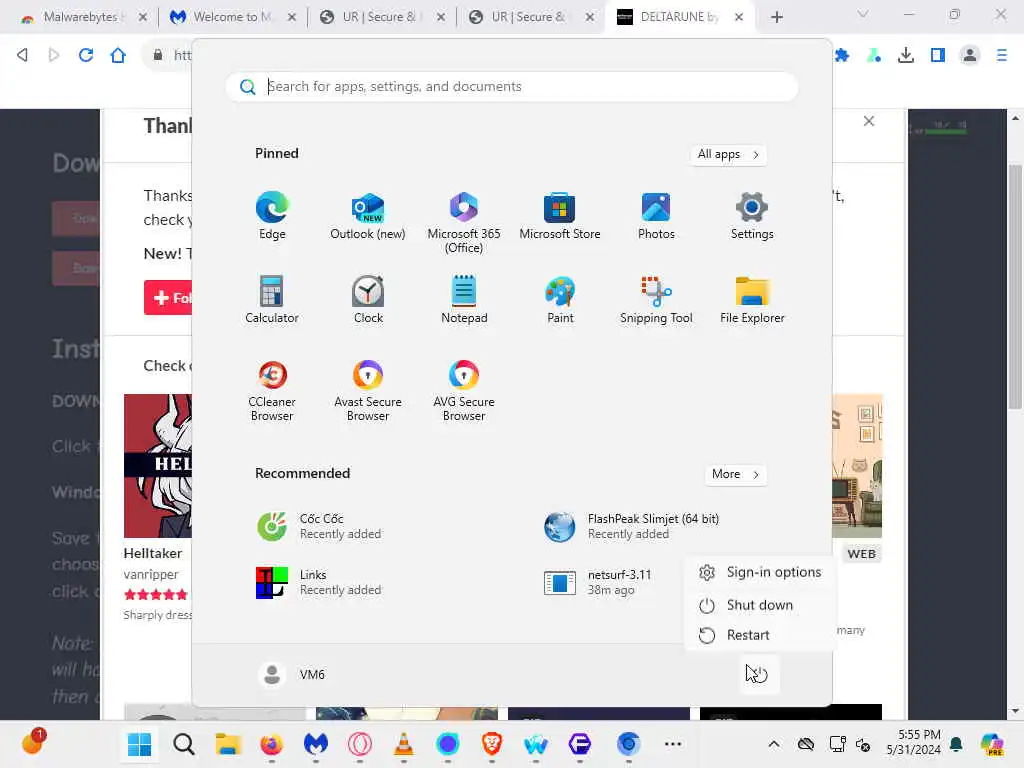Open Avast Secure Browser
The height and width of the screenshot is (768, 1024).
pos(368,391)
